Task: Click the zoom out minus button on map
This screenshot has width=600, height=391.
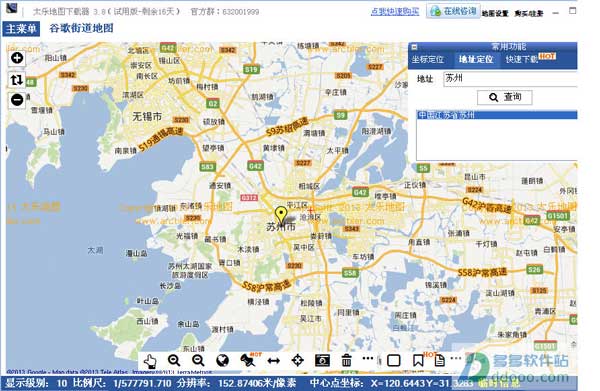Action: [17, 100]
